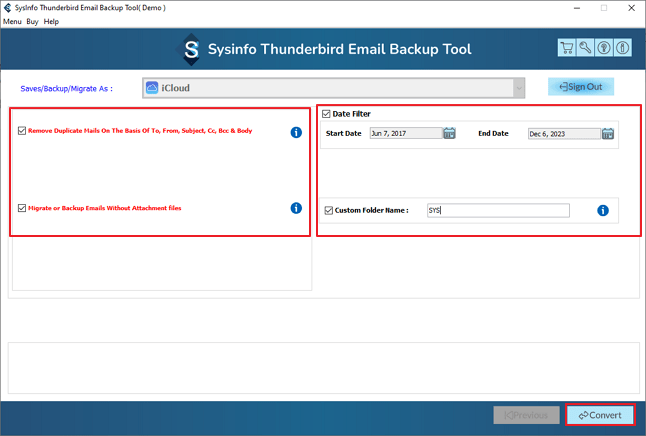Toggle the Custom Folder Name checkbox

click(329, 211)
